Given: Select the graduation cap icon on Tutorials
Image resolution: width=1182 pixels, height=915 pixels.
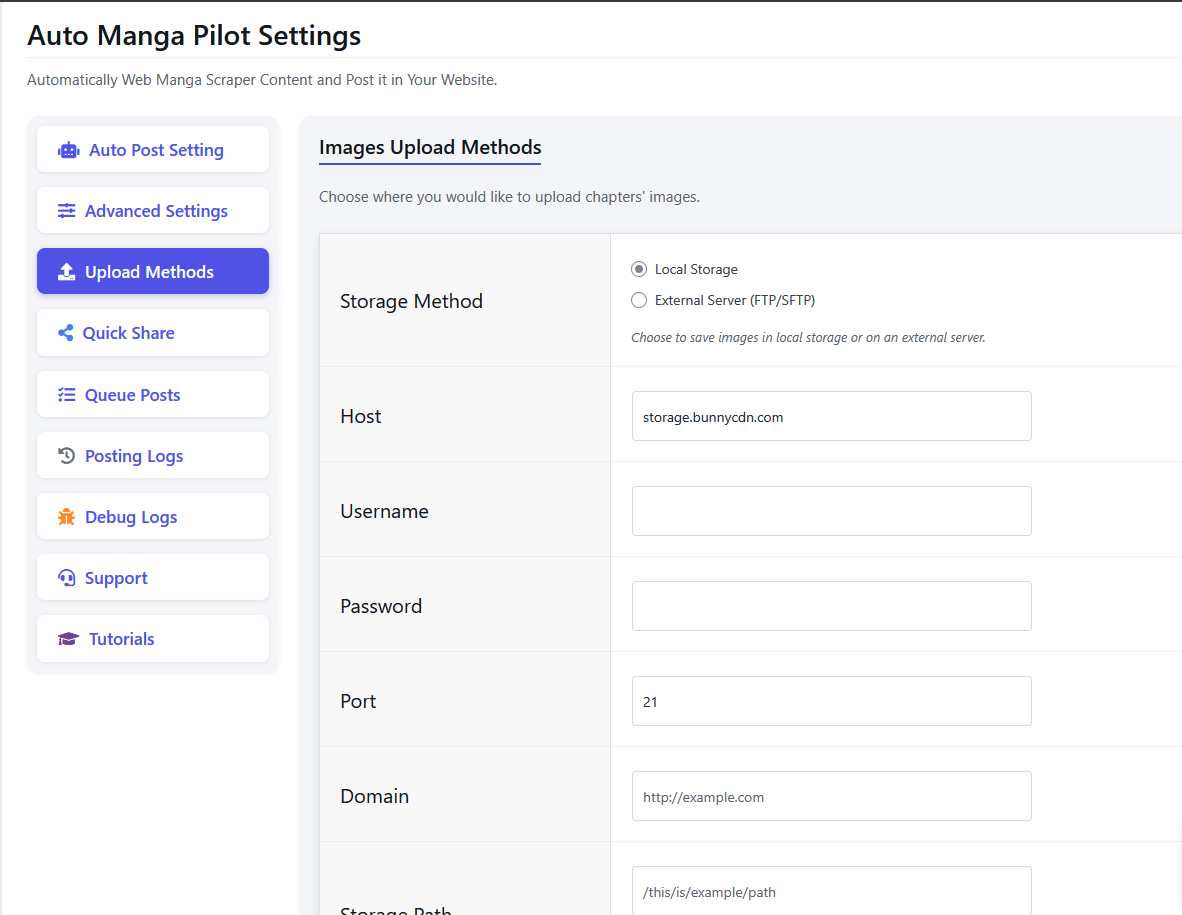Looking at the screenshot, I should click(x=66, y=638).
